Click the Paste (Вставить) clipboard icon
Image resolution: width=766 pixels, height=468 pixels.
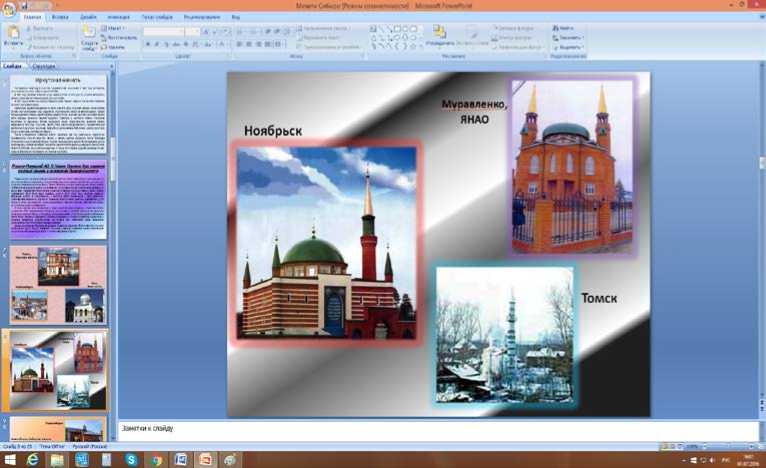(13, 34)
